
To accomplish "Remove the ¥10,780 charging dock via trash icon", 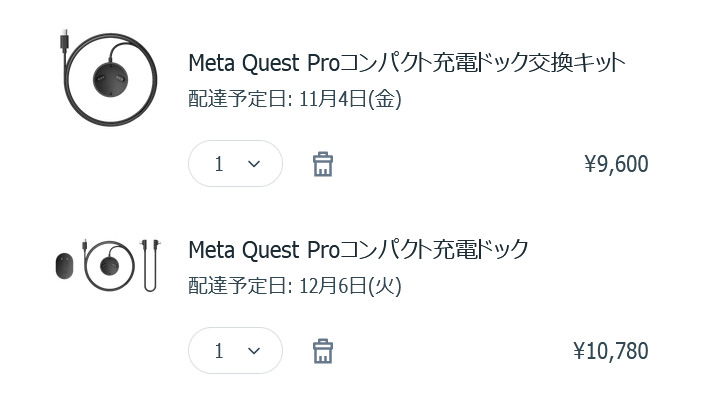I will [x=323, y=351].
